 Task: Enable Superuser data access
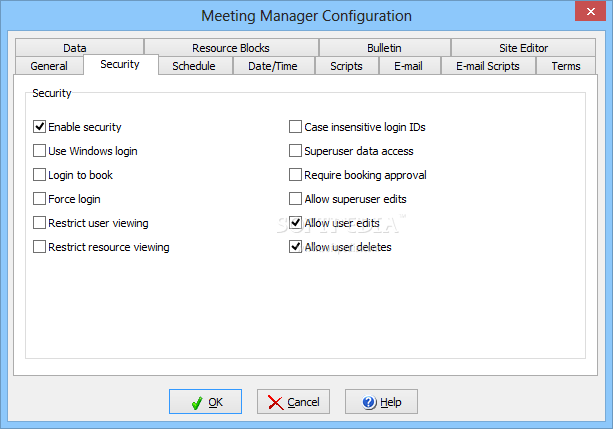pyautogui.click(x=295, y=151)
